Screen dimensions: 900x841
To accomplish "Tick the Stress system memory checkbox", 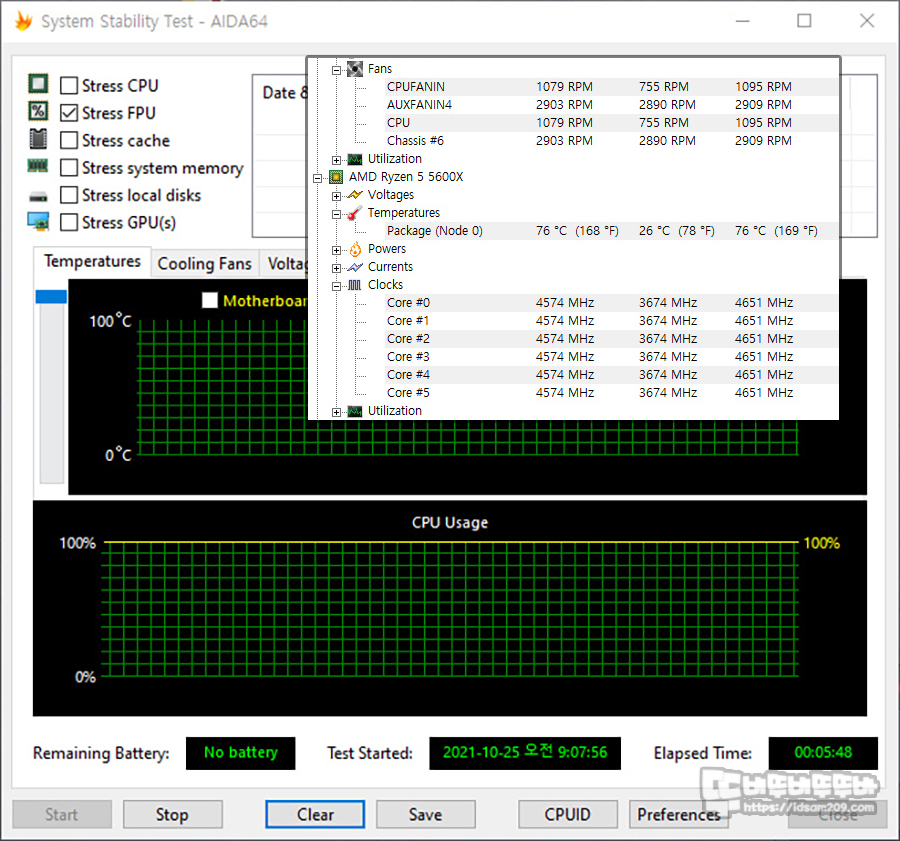I will click(69, 168).
